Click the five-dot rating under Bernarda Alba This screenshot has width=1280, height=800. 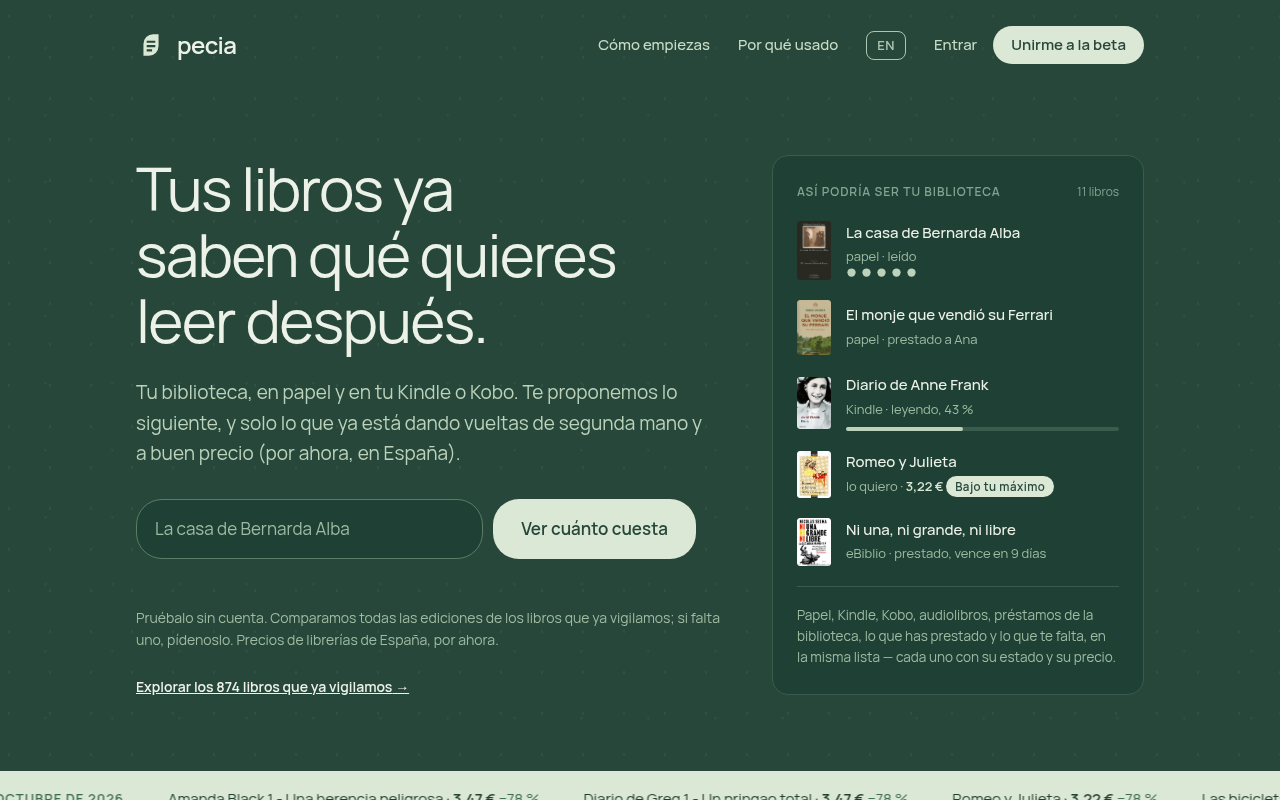tap(881, 273)
